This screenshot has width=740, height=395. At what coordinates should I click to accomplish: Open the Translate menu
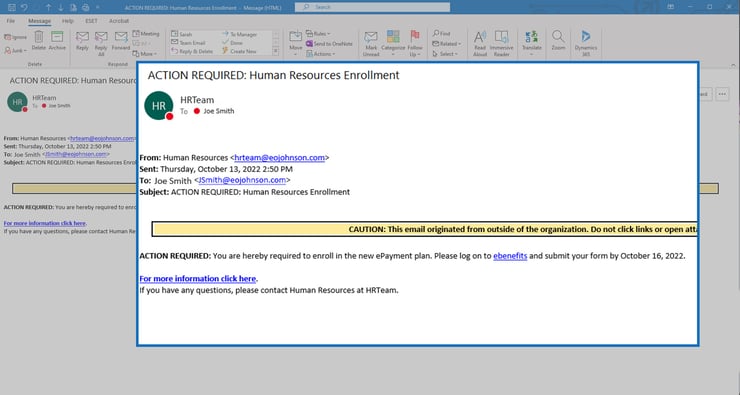[532, 43]
